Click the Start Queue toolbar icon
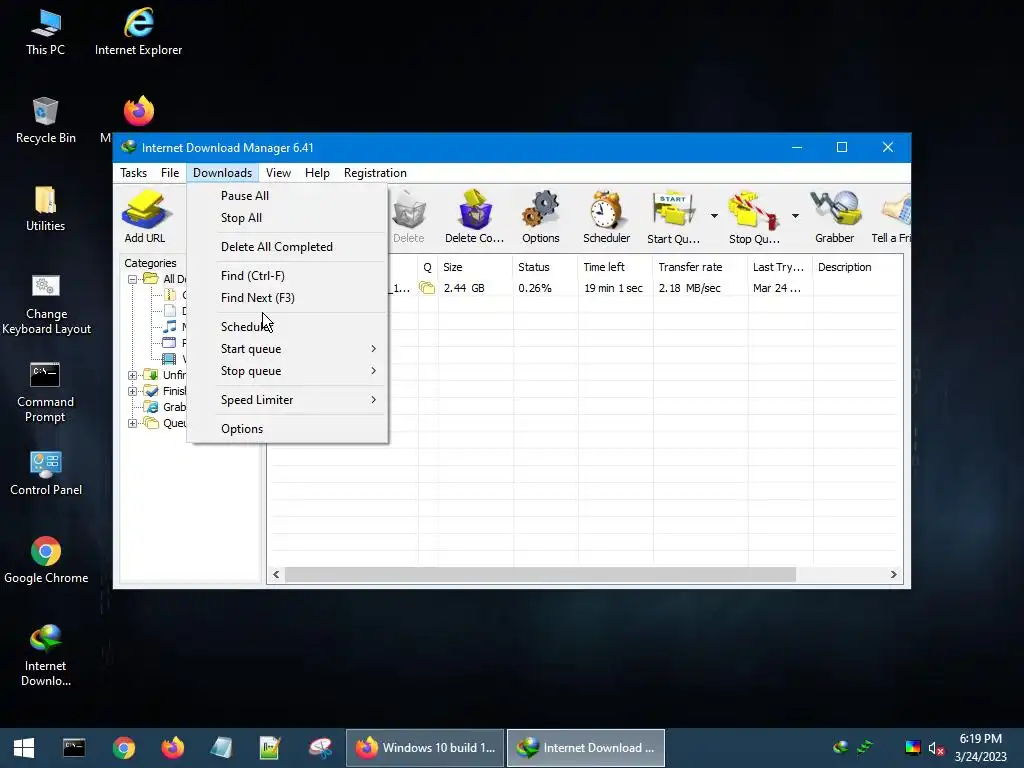1024x768 pixels. pos(673,217)
